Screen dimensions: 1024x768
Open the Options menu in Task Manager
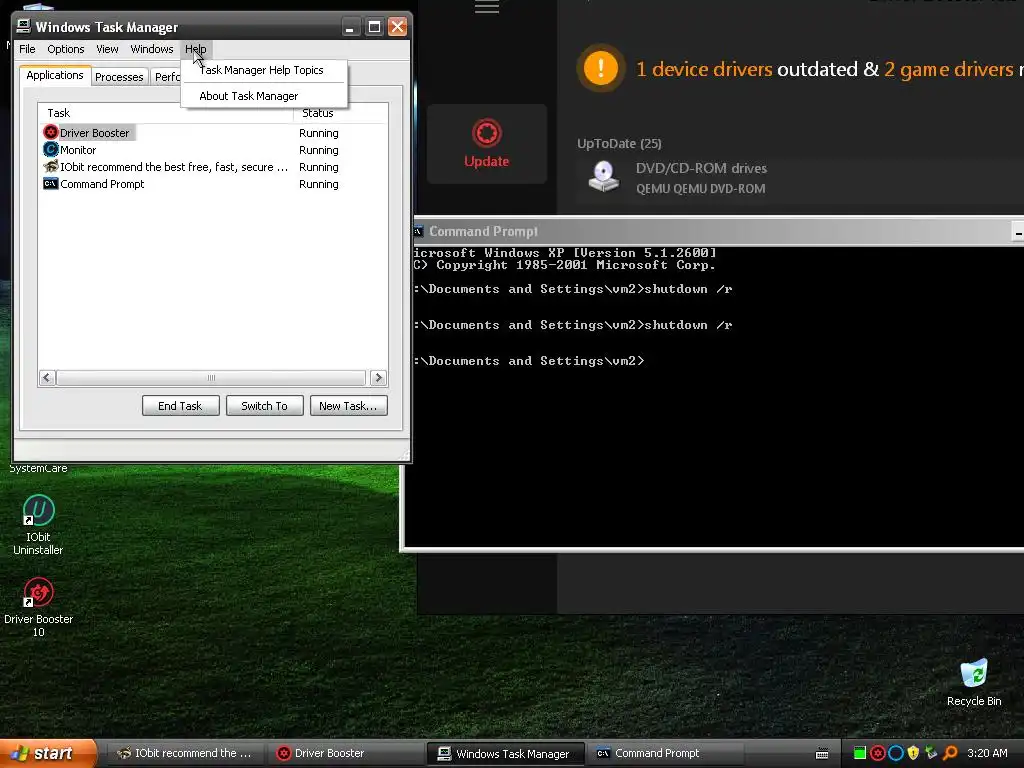[65, 49]
